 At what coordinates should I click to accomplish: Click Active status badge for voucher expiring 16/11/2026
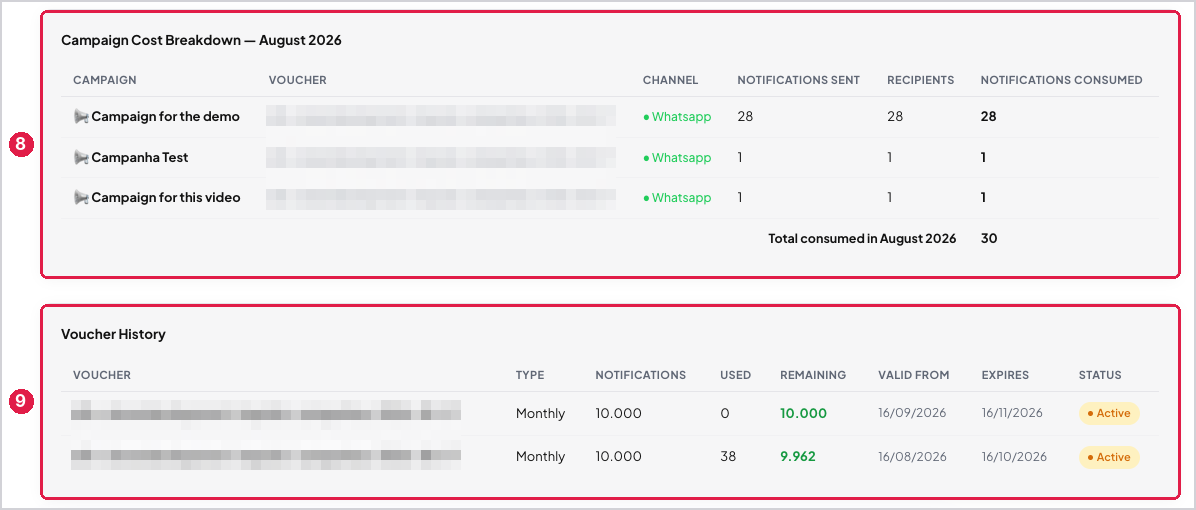[x=1109, y=413]
